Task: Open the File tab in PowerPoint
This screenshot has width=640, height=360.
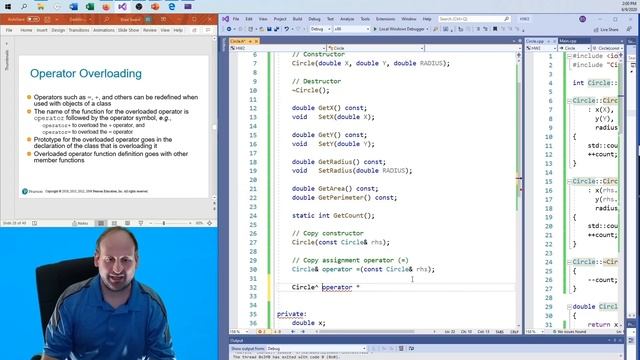Action: [x=9, y=30]
